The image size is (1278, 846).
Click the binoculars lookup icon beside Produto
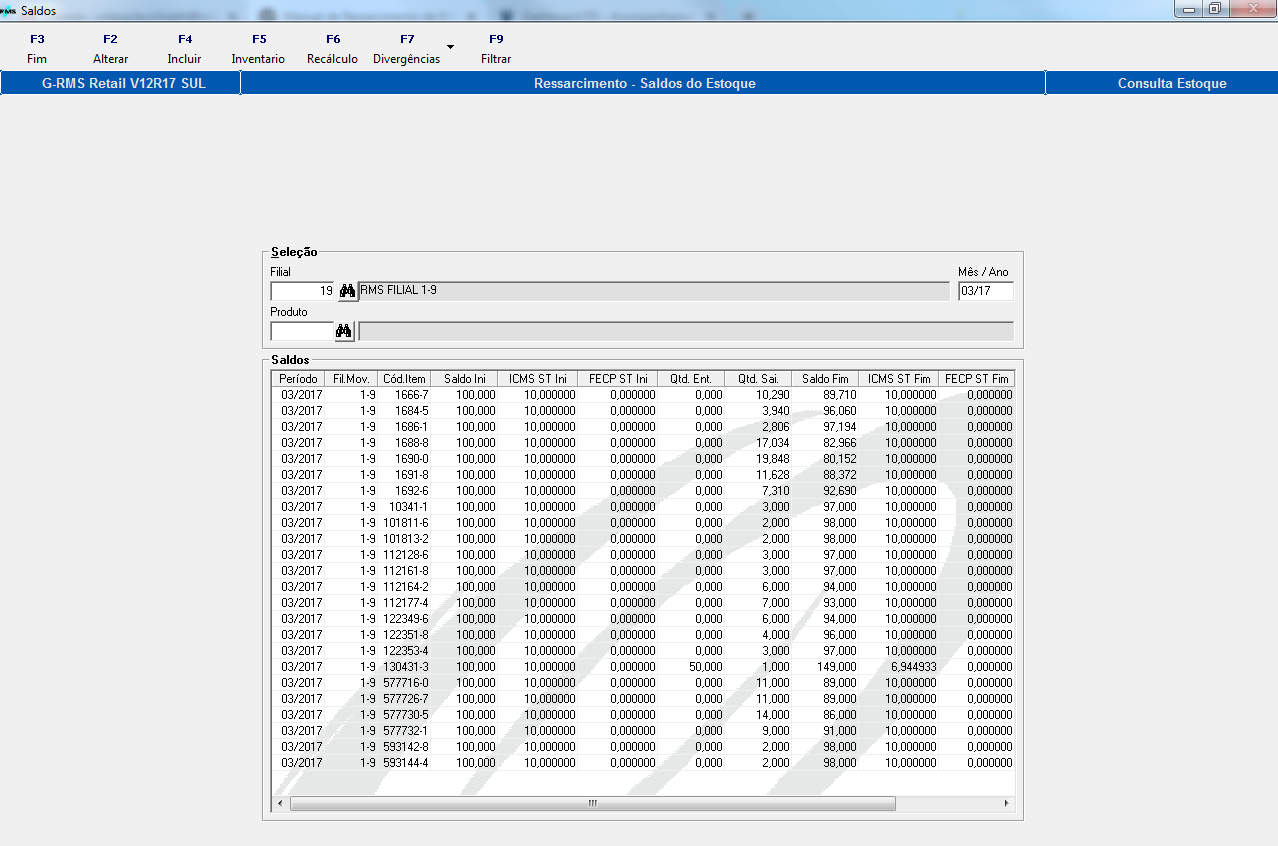[x=344, y=331]
